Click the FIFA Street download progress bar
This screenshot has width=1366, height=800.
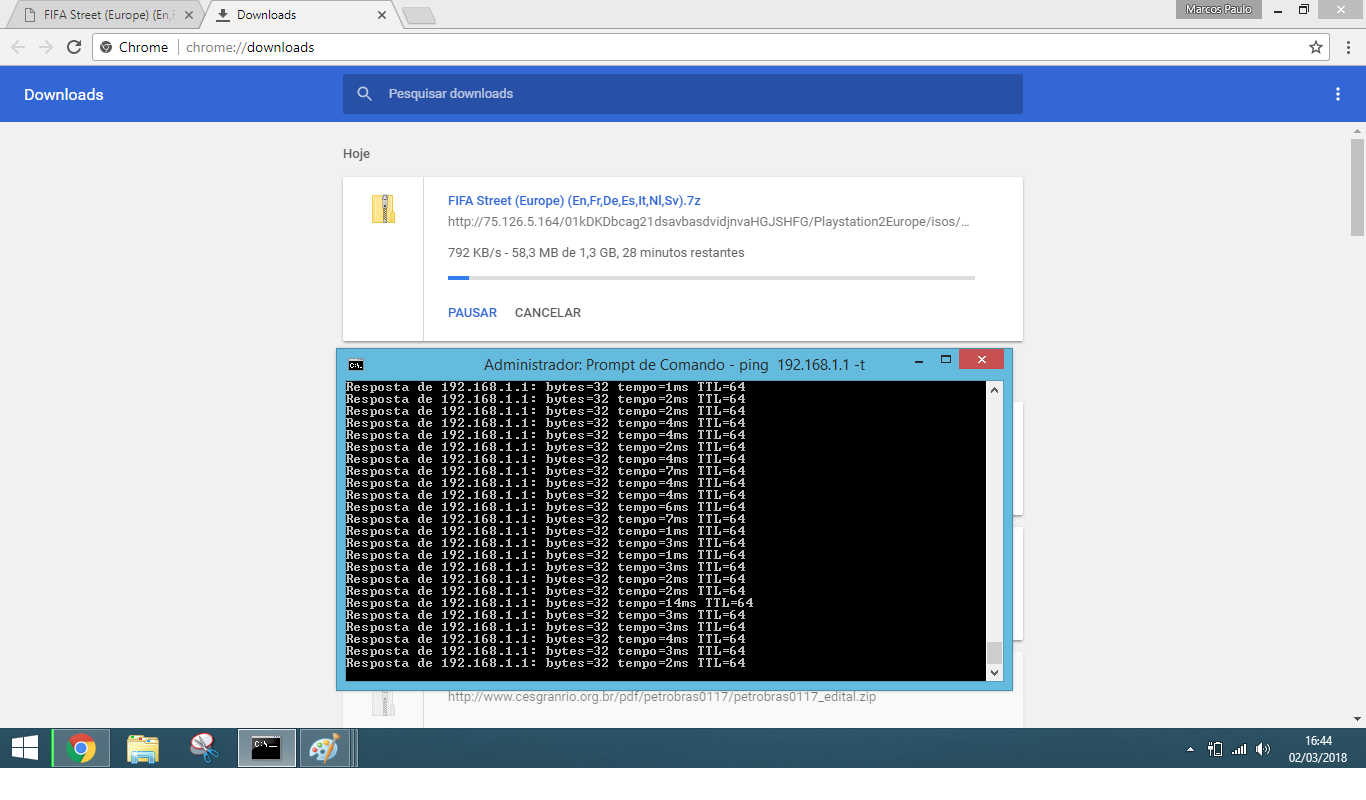click(711, 278)
